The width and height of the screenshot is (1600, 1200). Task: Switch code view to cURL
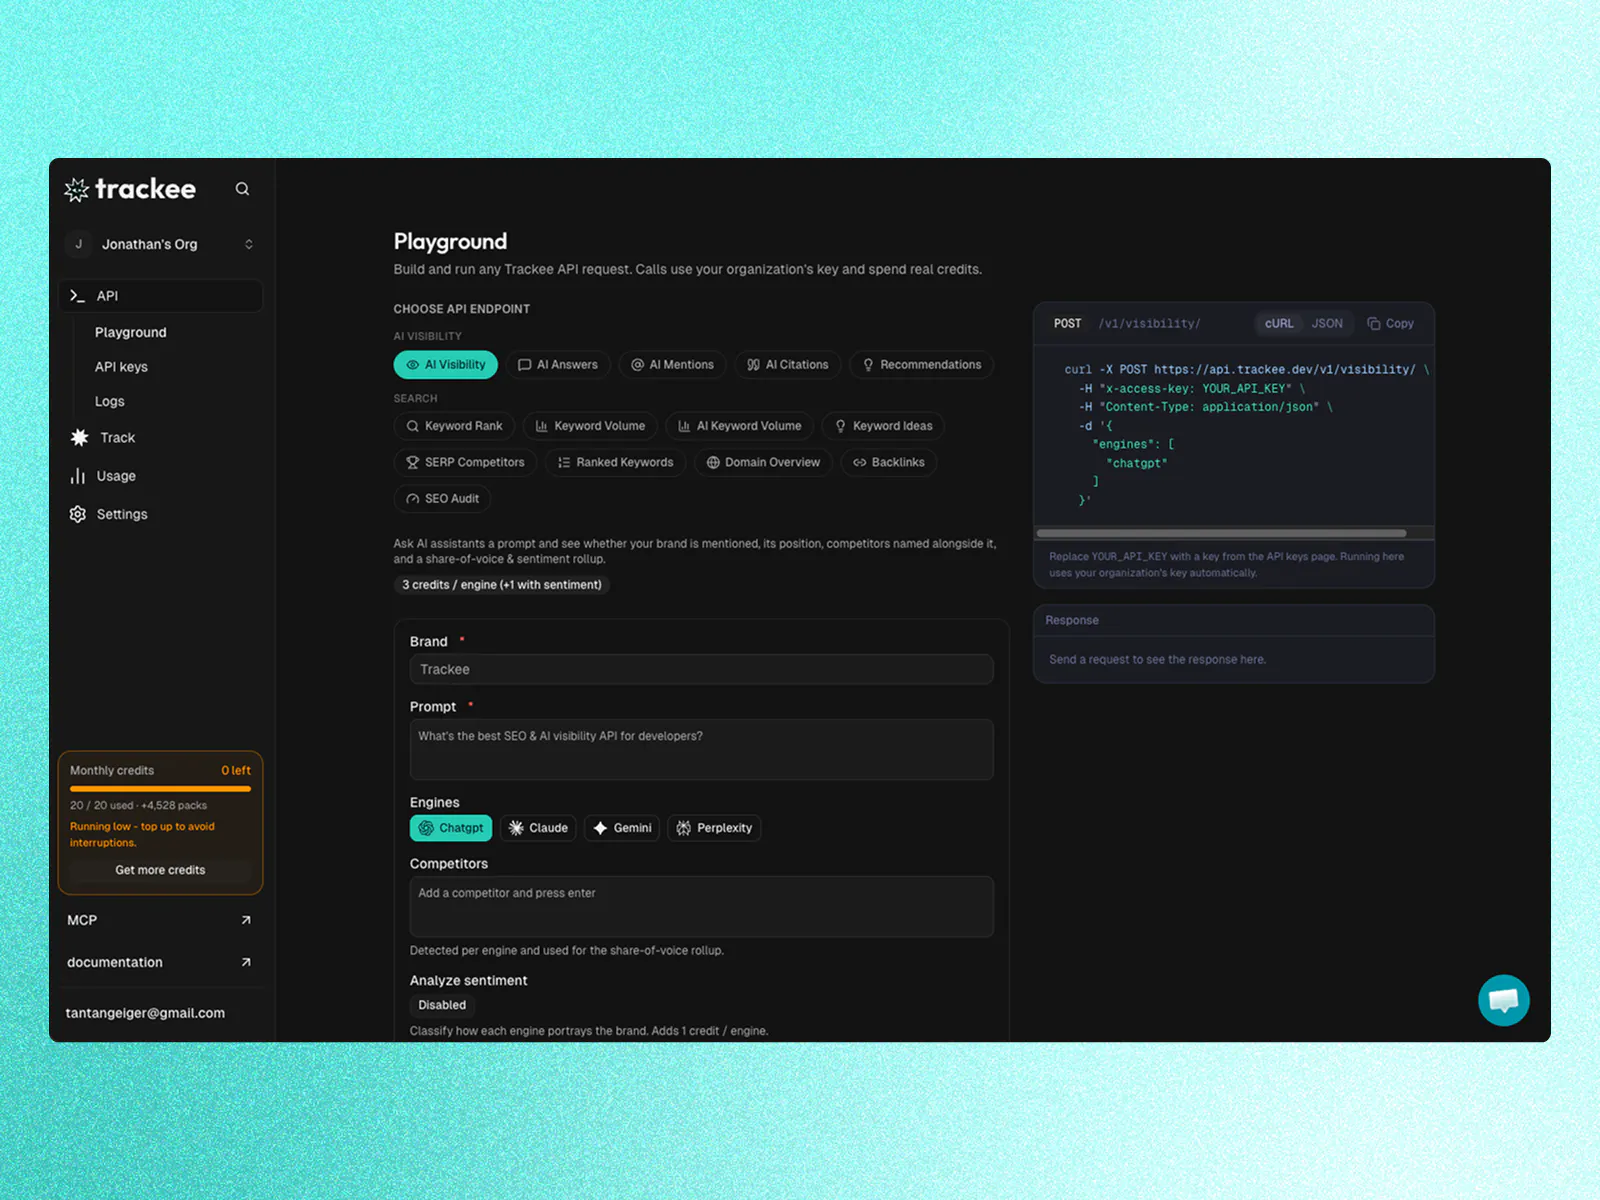[1279, 324]
